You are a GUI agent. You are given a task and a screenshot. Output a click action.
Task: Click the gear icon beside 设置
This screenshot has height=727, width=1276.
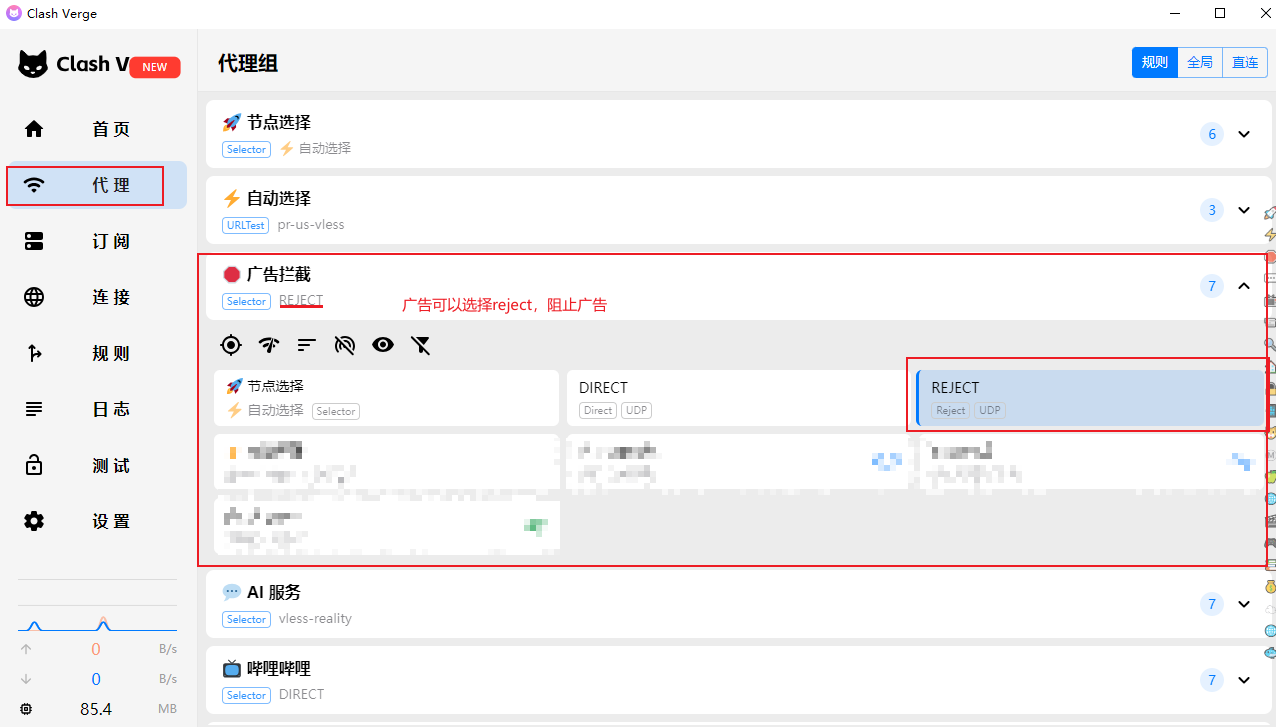tap(34, 521)
